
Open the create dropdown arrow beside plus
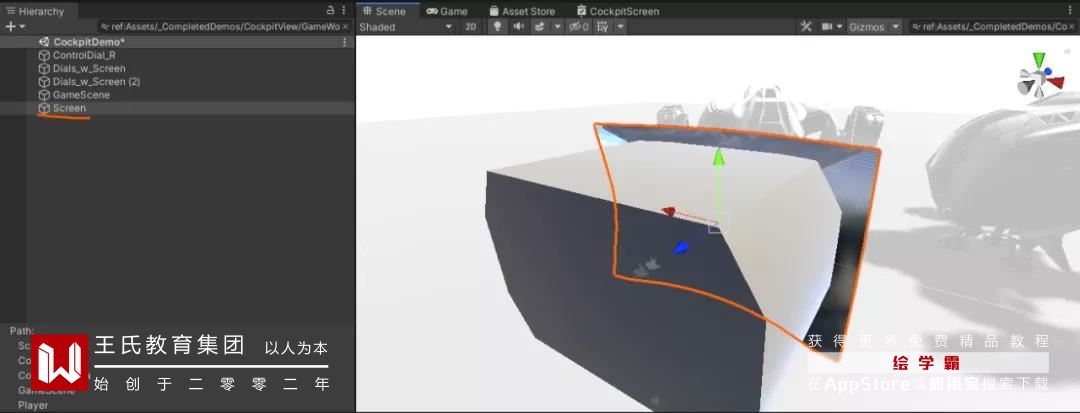pyautogui.click(x=22, y=26)
